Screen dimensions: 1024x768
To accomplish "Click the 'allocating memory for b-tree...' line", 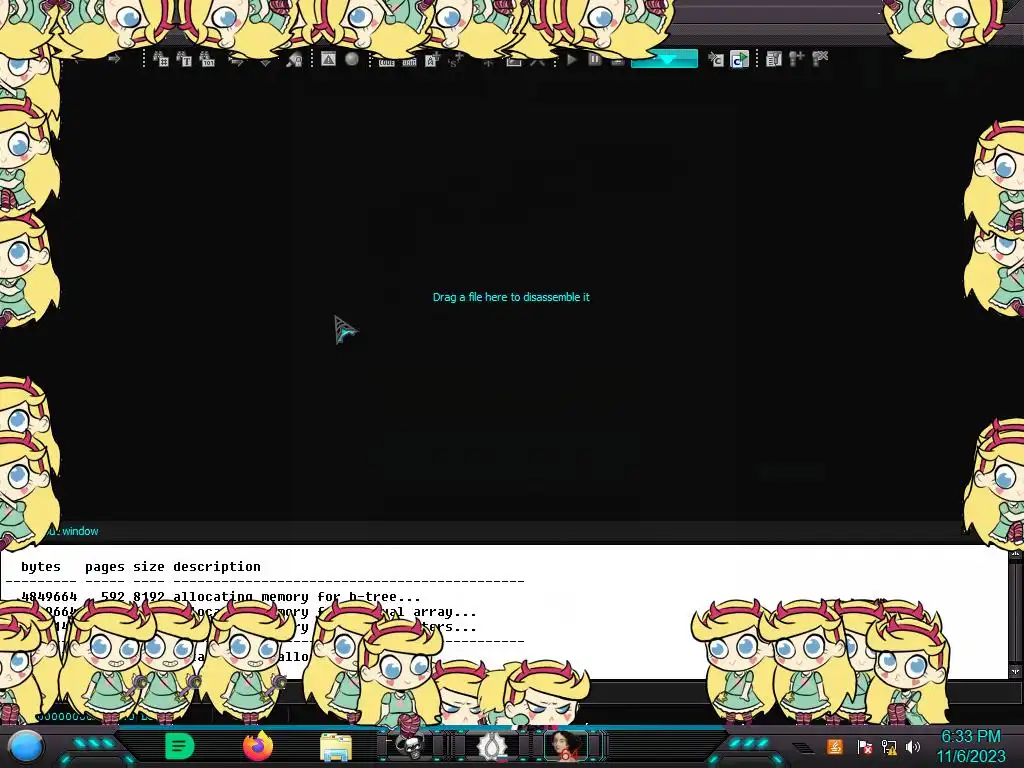I will point(296,596).
